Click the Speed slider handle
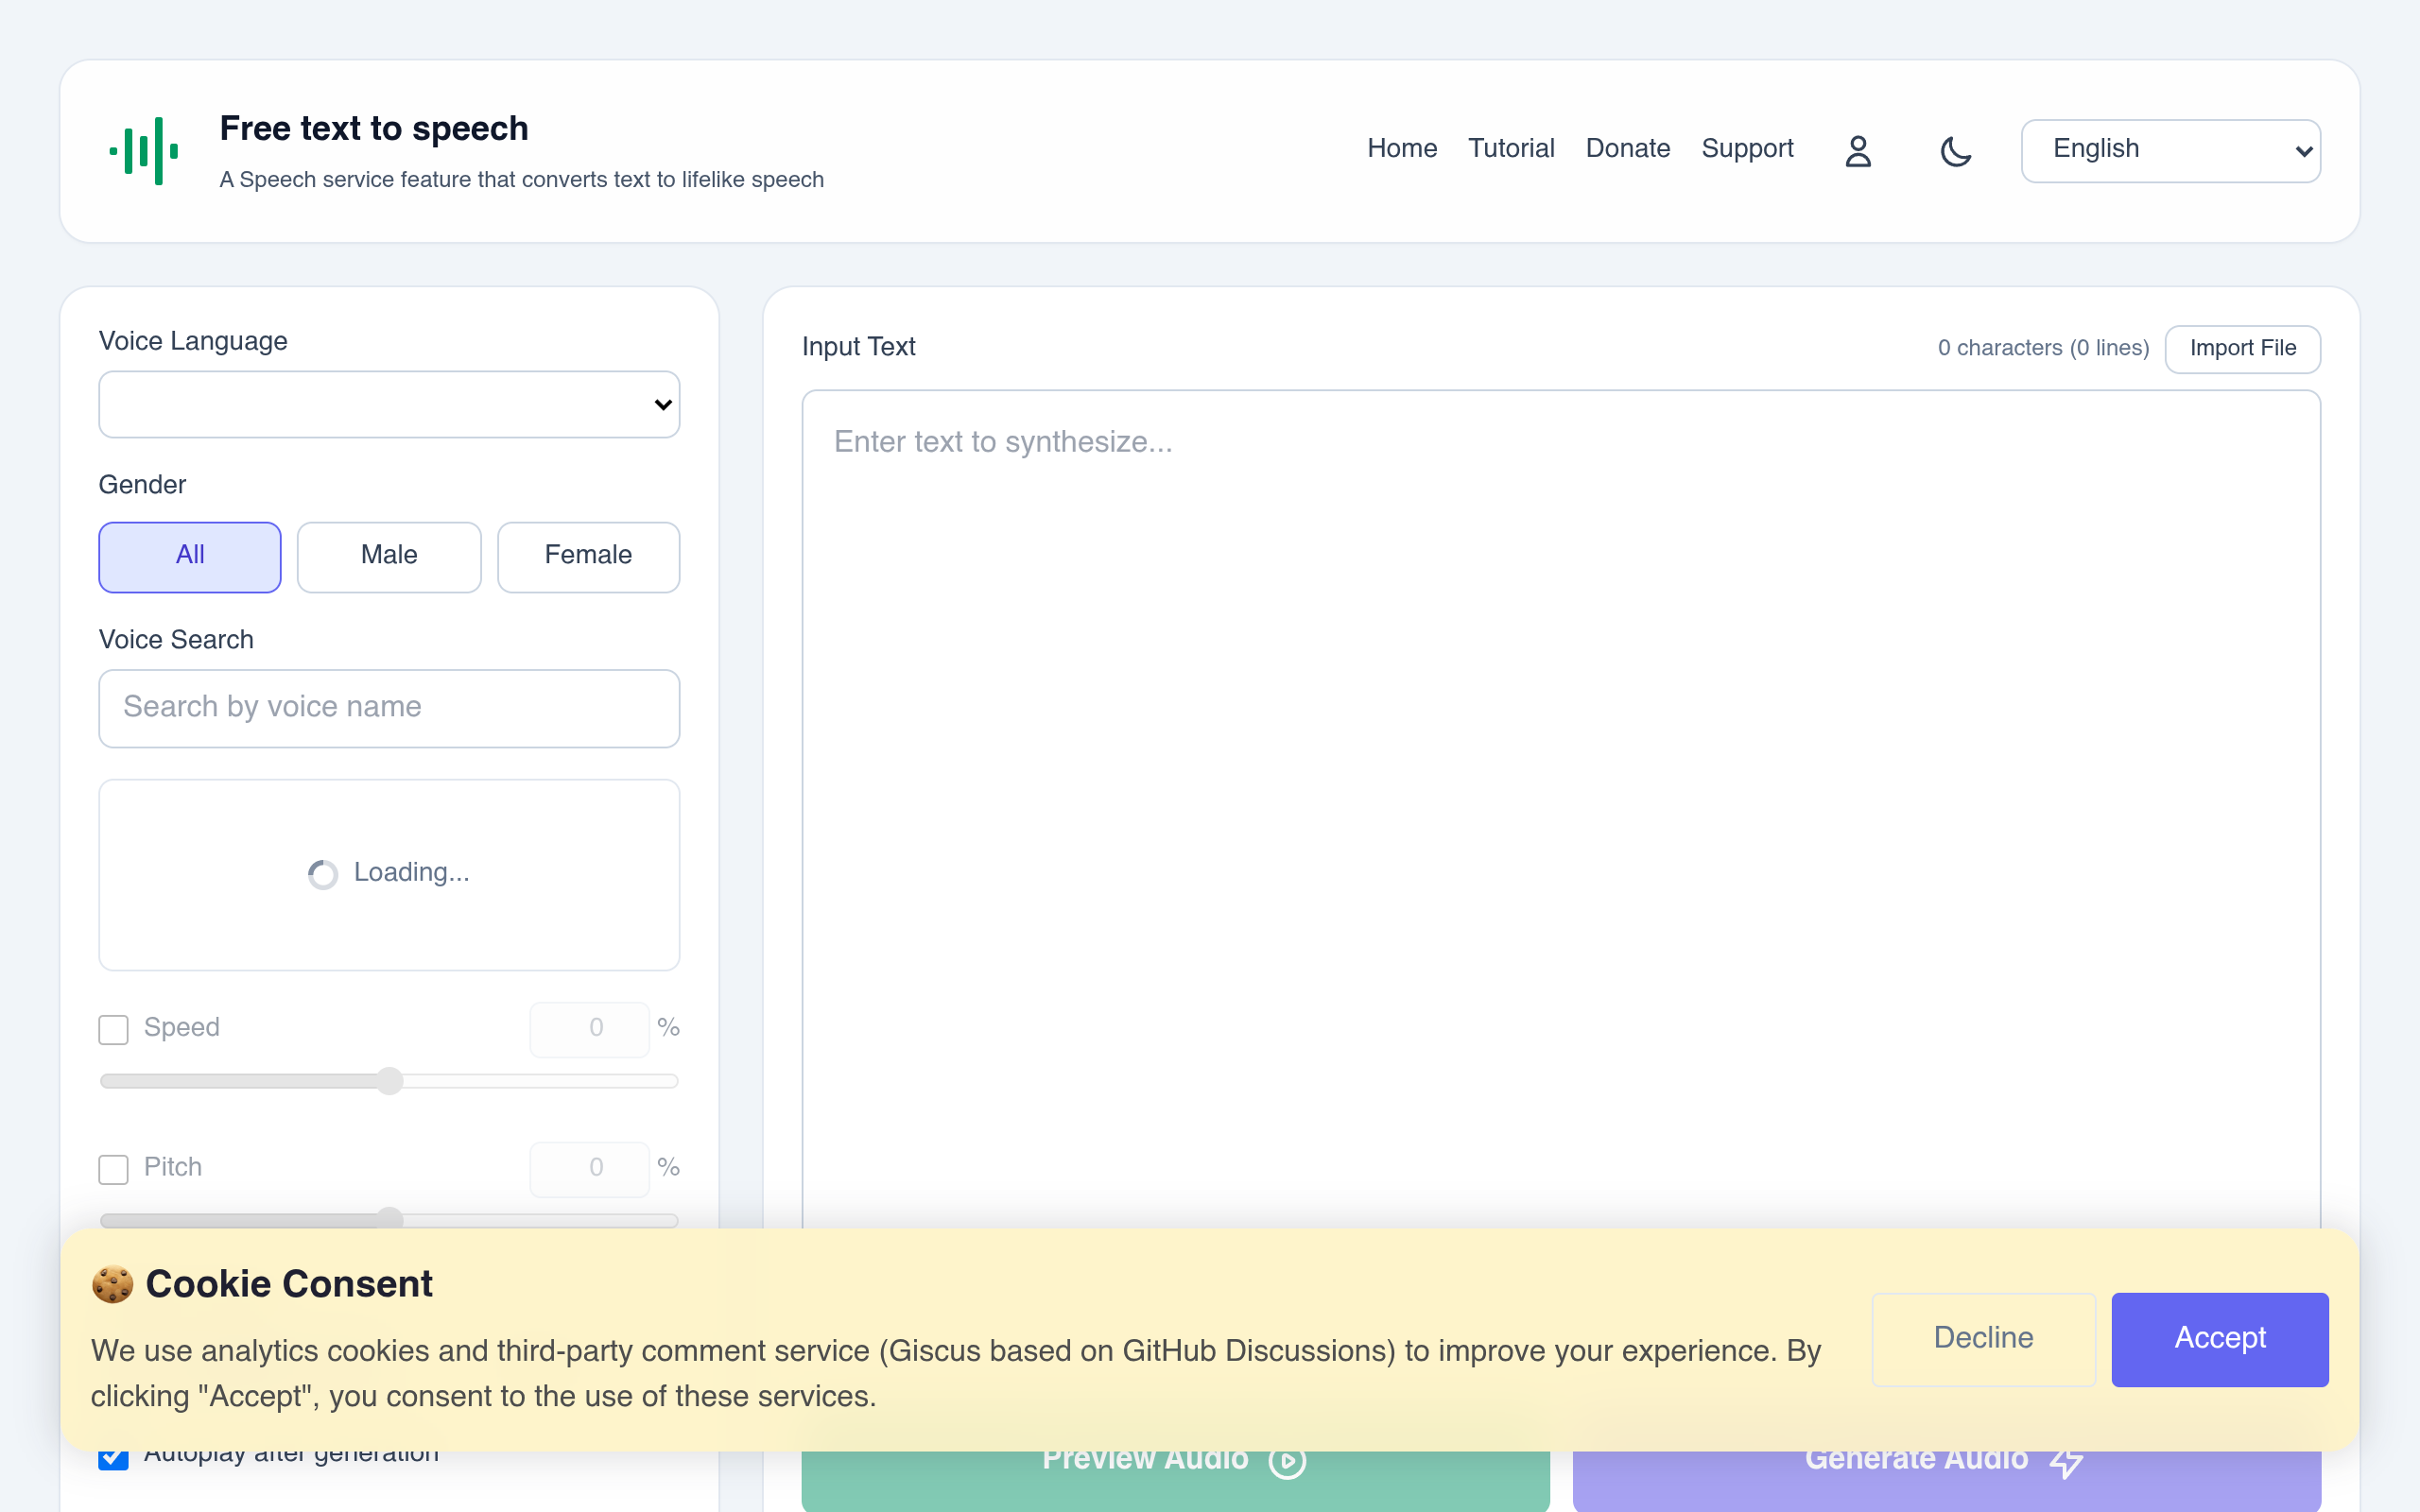 [x=389, y=1081]
